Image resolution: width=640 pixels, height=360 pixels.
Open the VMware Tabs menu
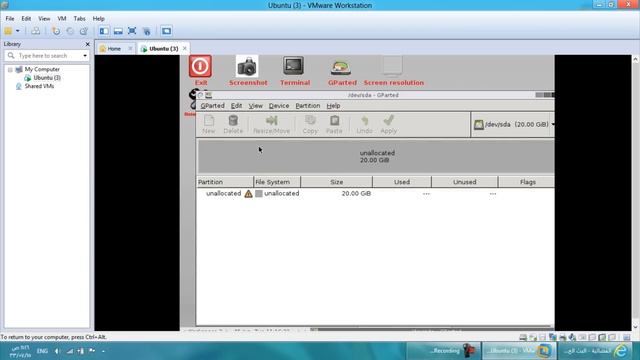pyautogui.click(x=79, y=19)
